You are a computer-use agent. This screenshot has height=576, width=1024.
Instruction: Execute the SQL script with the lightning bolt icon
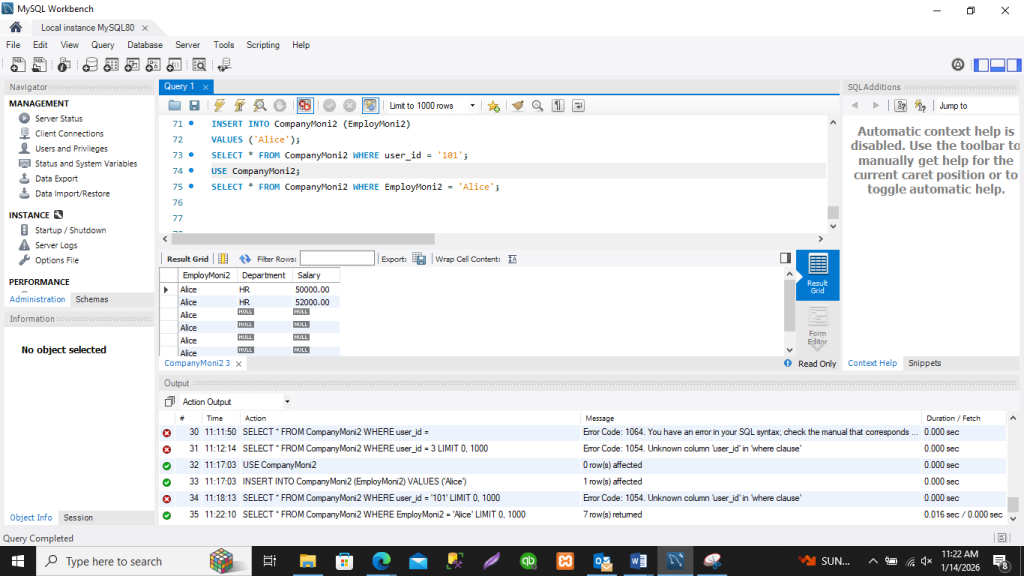[x=218, y=105]
